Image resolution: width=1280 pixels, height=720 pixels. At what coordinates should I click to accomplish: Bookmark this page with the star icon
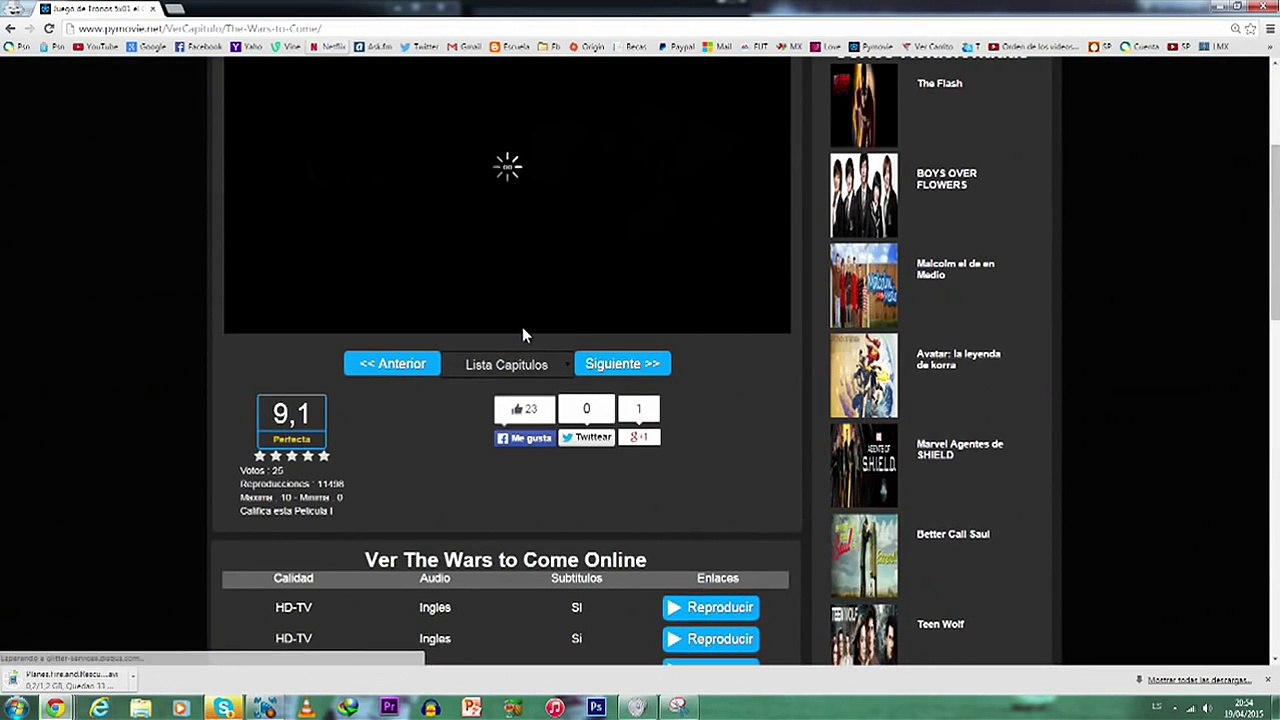pyautogui.click(x=1250, y=29)
